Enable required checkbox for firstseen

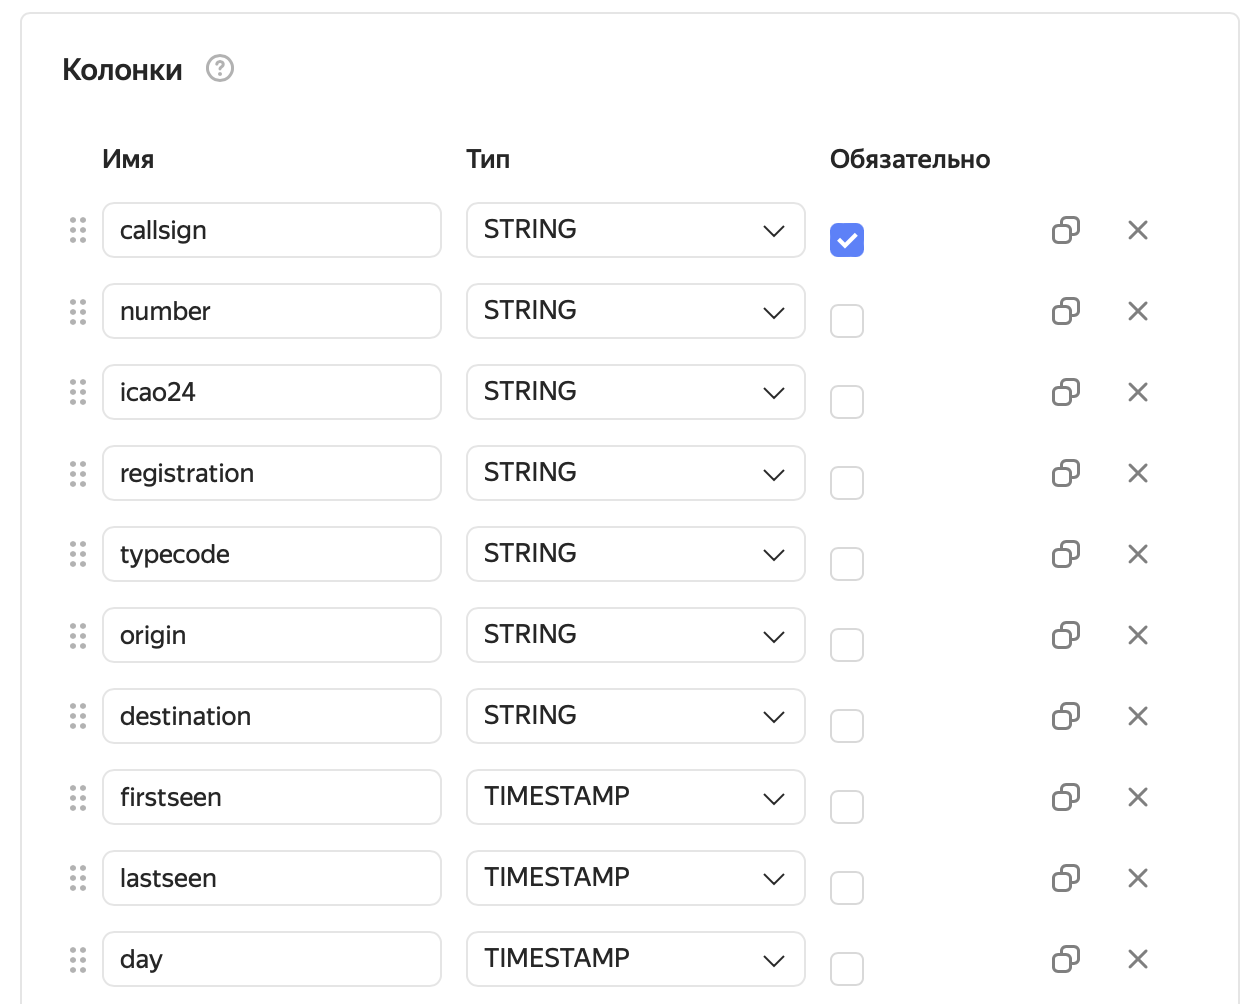(x=847, y=807)
